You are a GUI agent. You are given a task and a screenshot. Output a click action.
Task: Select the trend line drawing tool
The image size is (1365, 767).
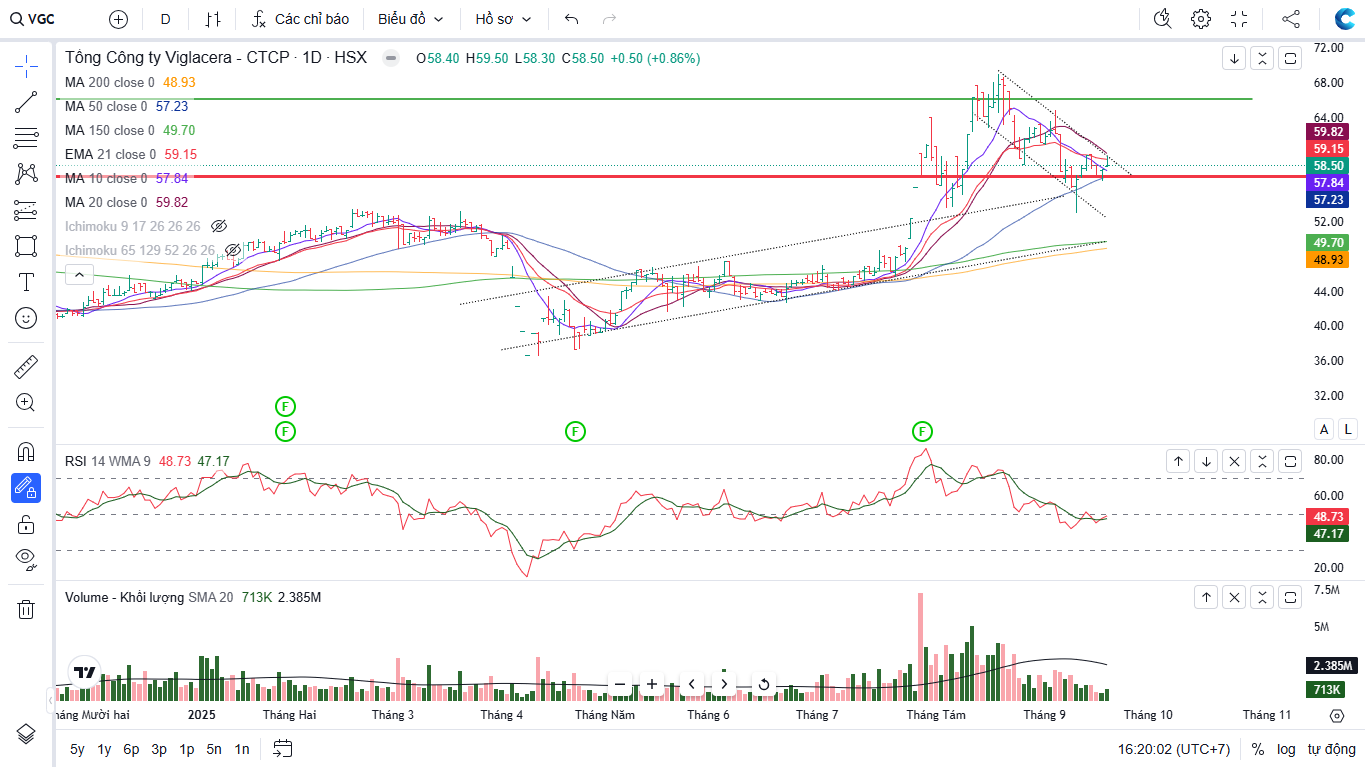(26, 102)
